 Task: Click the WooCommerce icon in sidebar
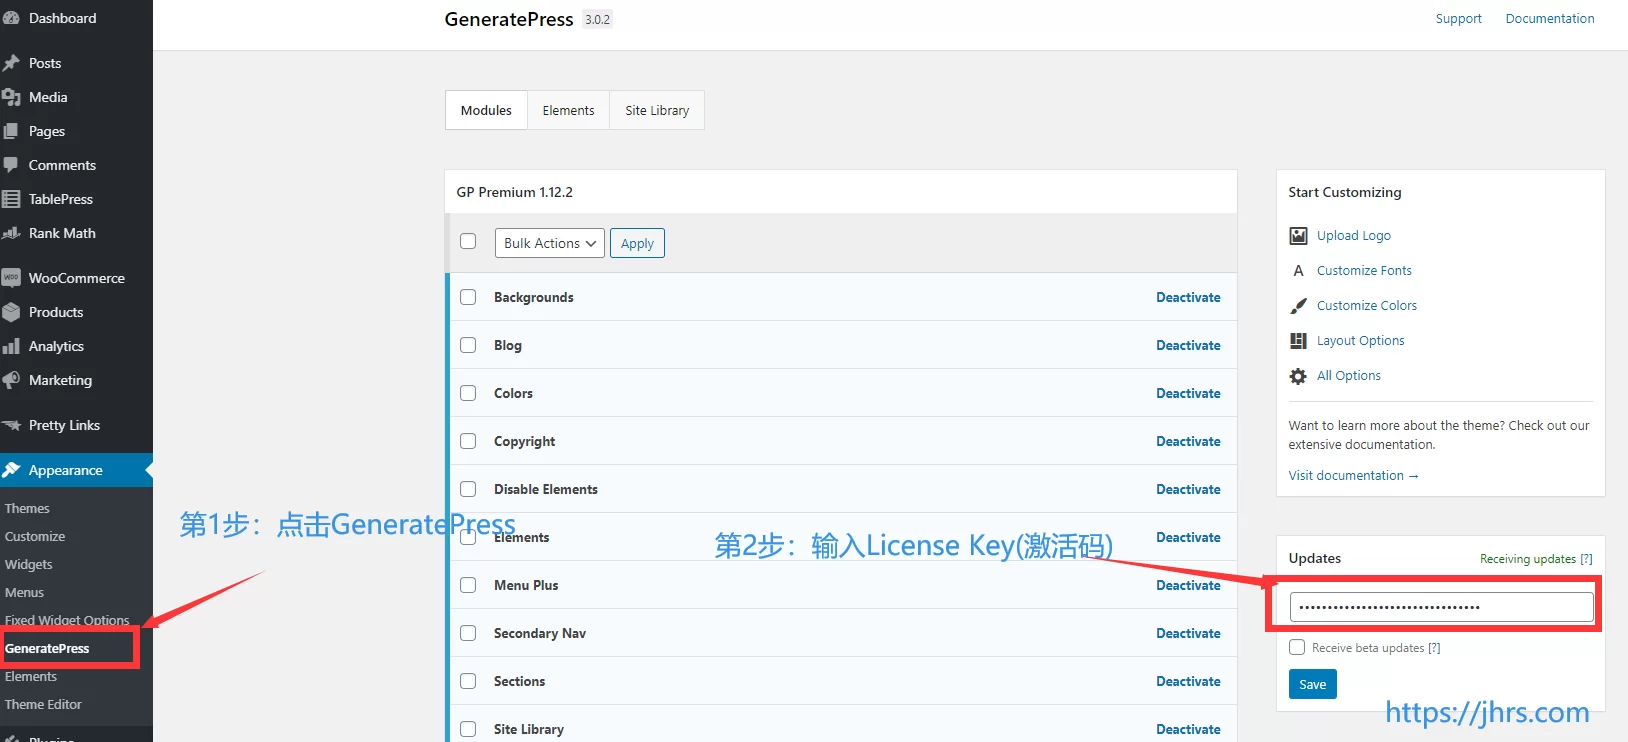point(12,278)
